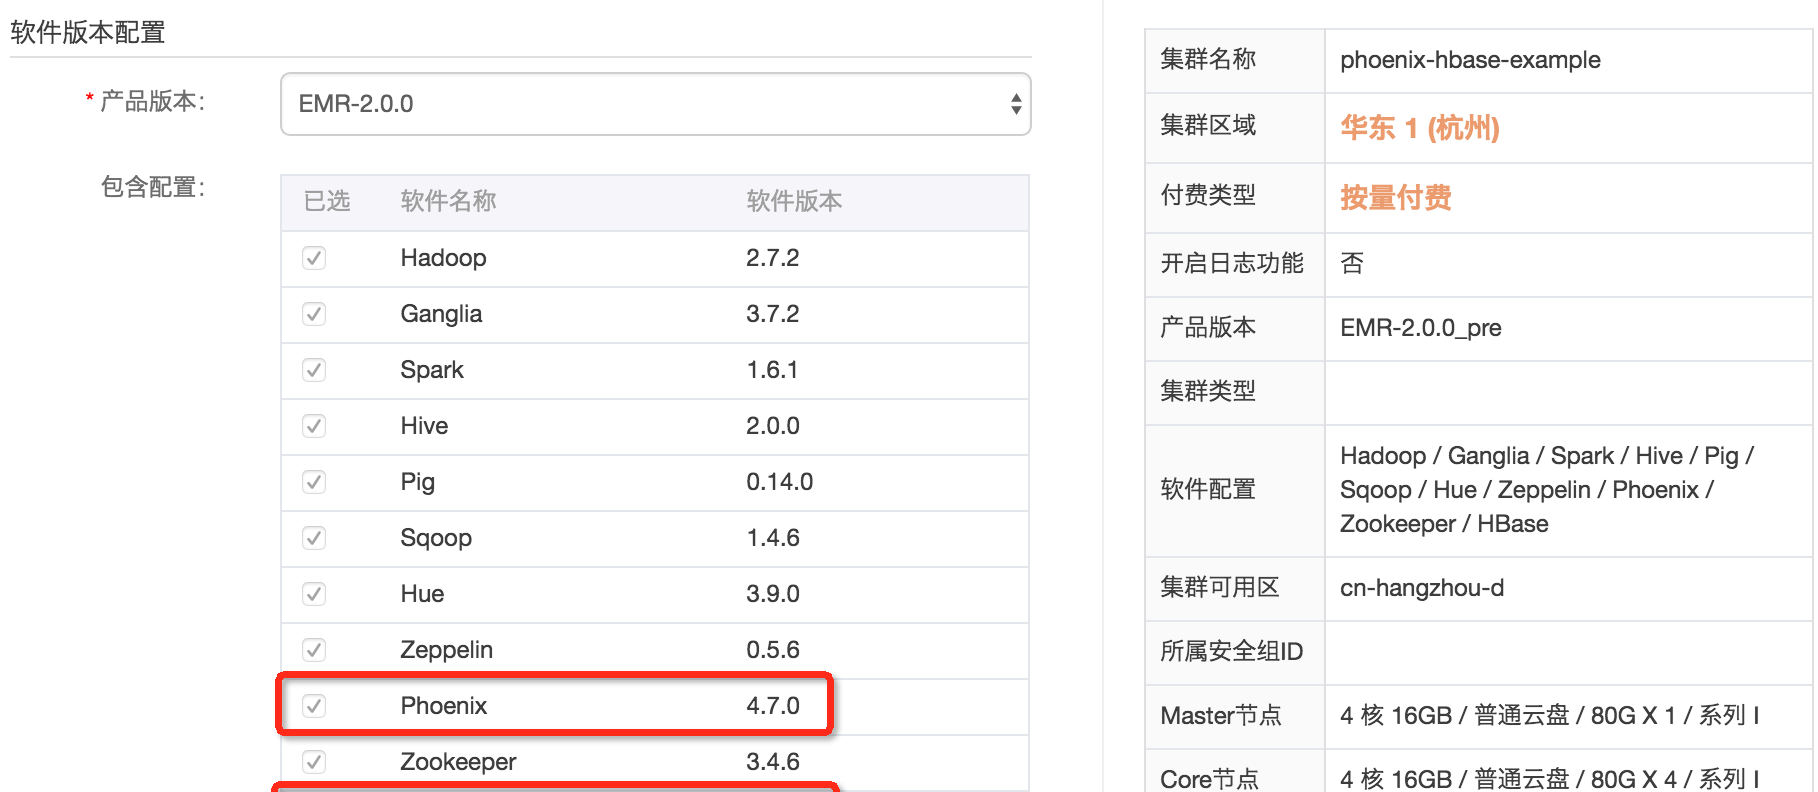Click the billing type value 按量付费
This screenshot has width=1818, height=792.
[x=1395, y=198]
